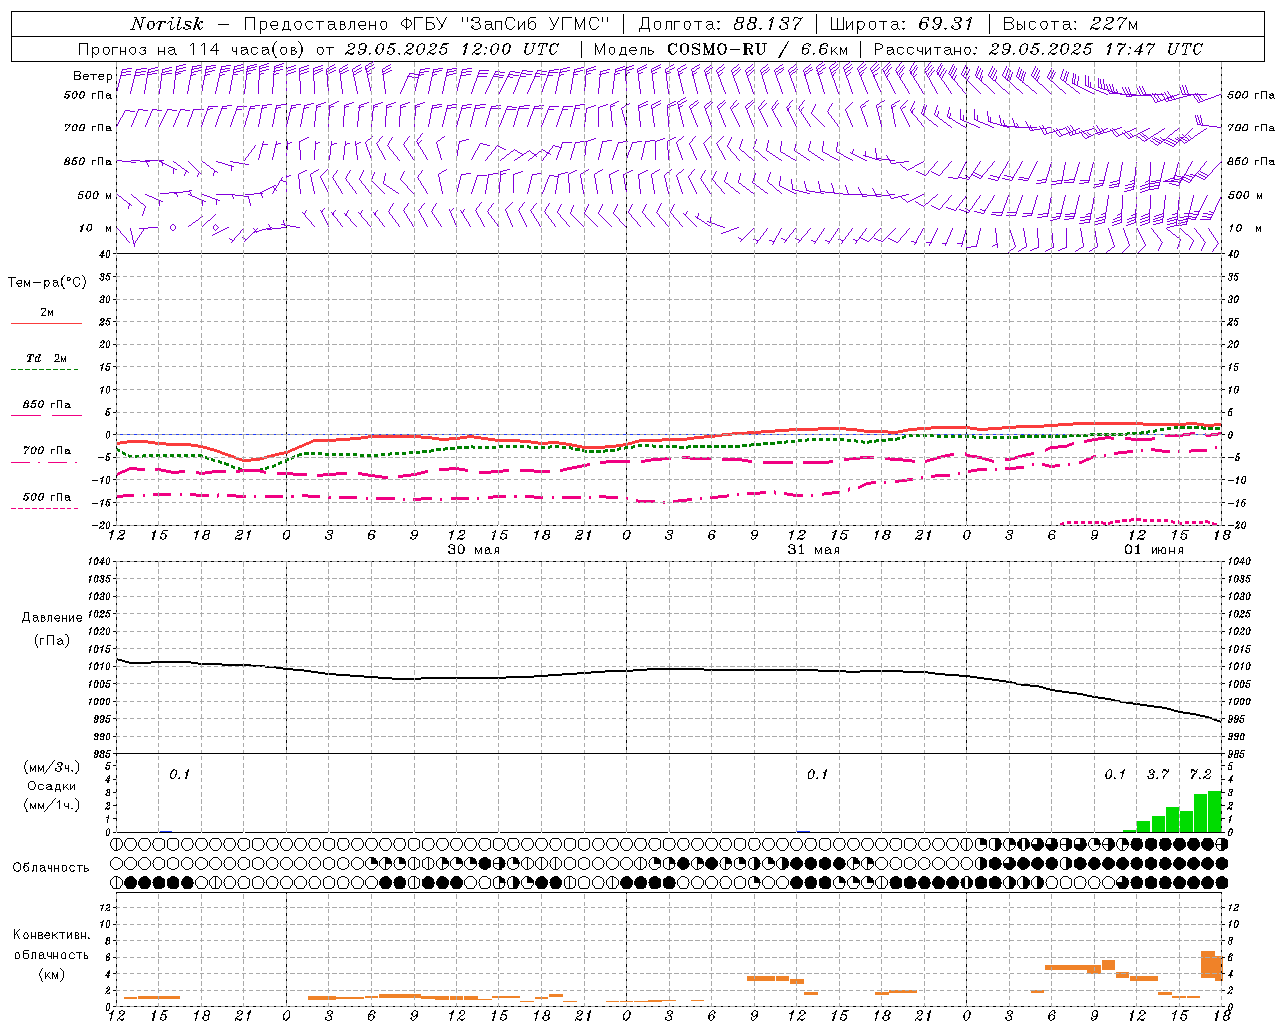The width and height of the screenshot is (1280, 1024).
Task: Click the "Осадки" precipitation label
Action: coord(52,786)
